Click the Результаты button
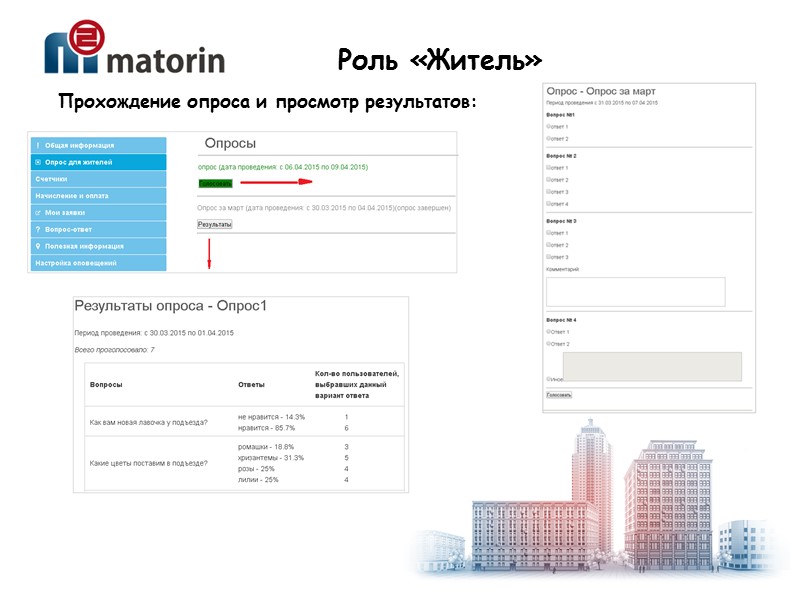This screenshot has width=800, height=600. tap(215, 224)
